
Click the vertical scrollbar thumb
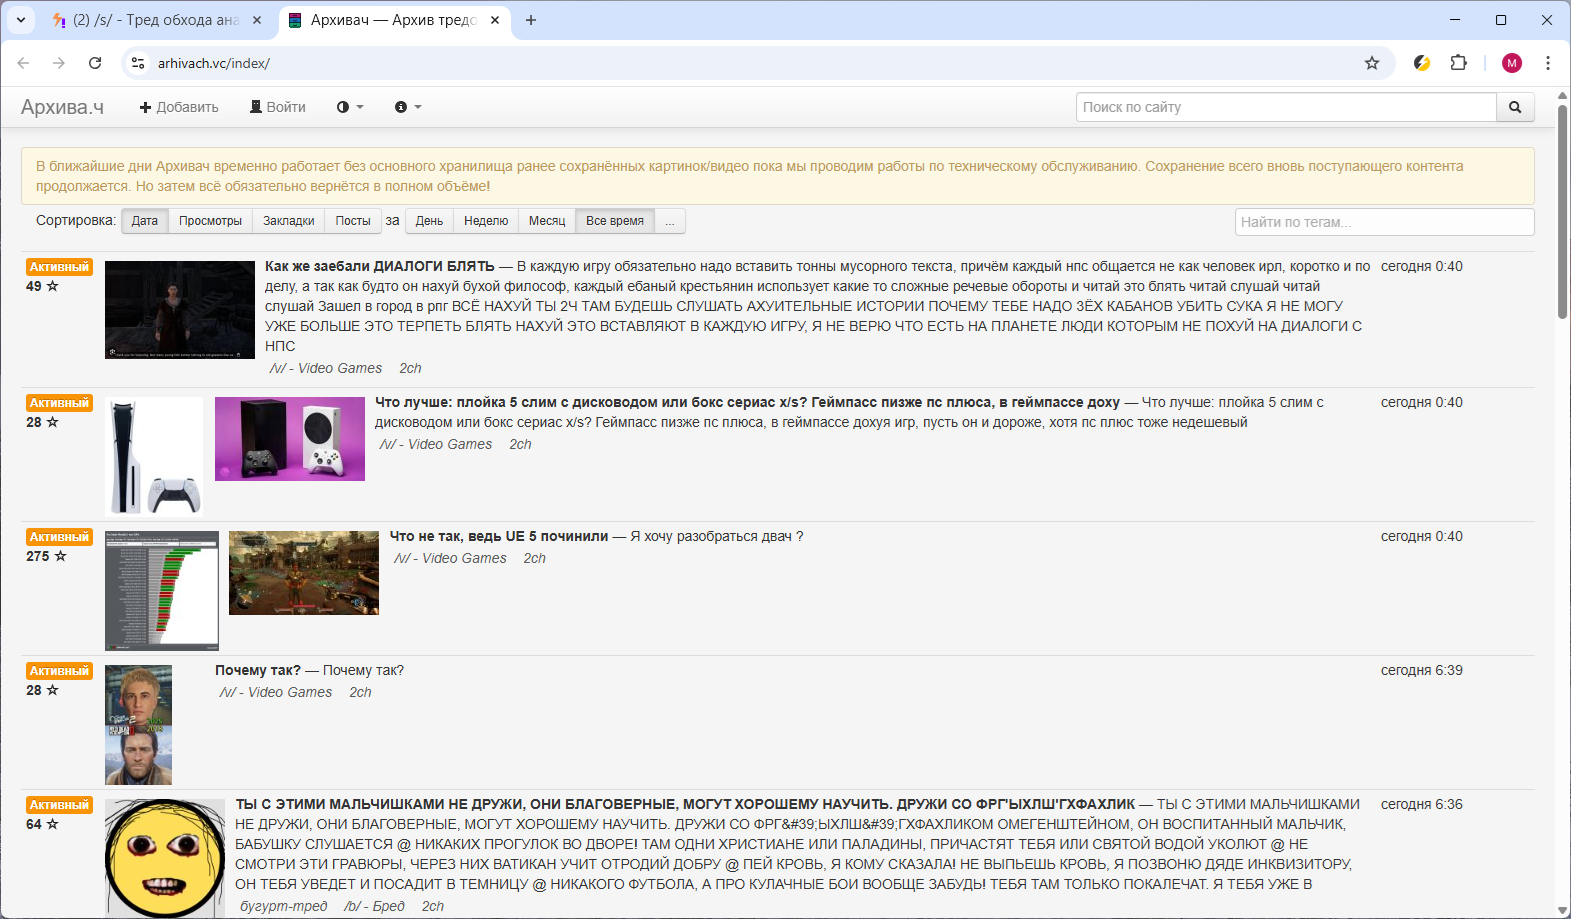[x=1562, y=212]
